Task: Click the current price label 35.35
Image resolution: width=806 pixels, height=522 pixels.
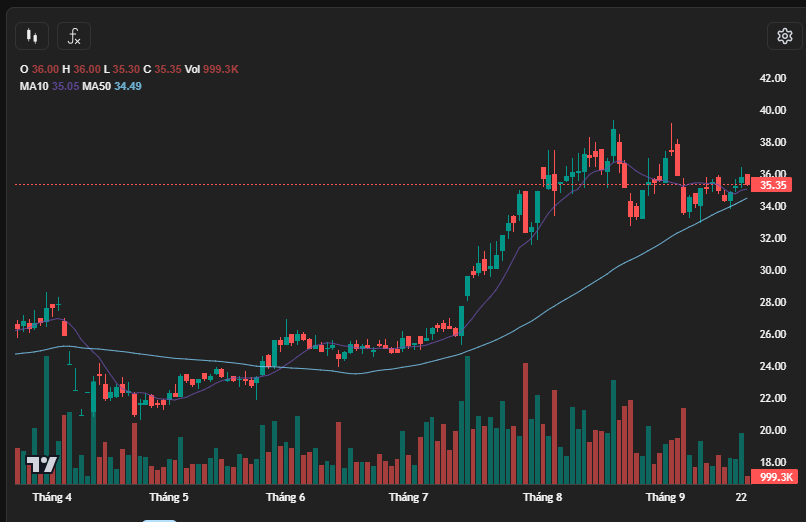Action: pos(774,185)
